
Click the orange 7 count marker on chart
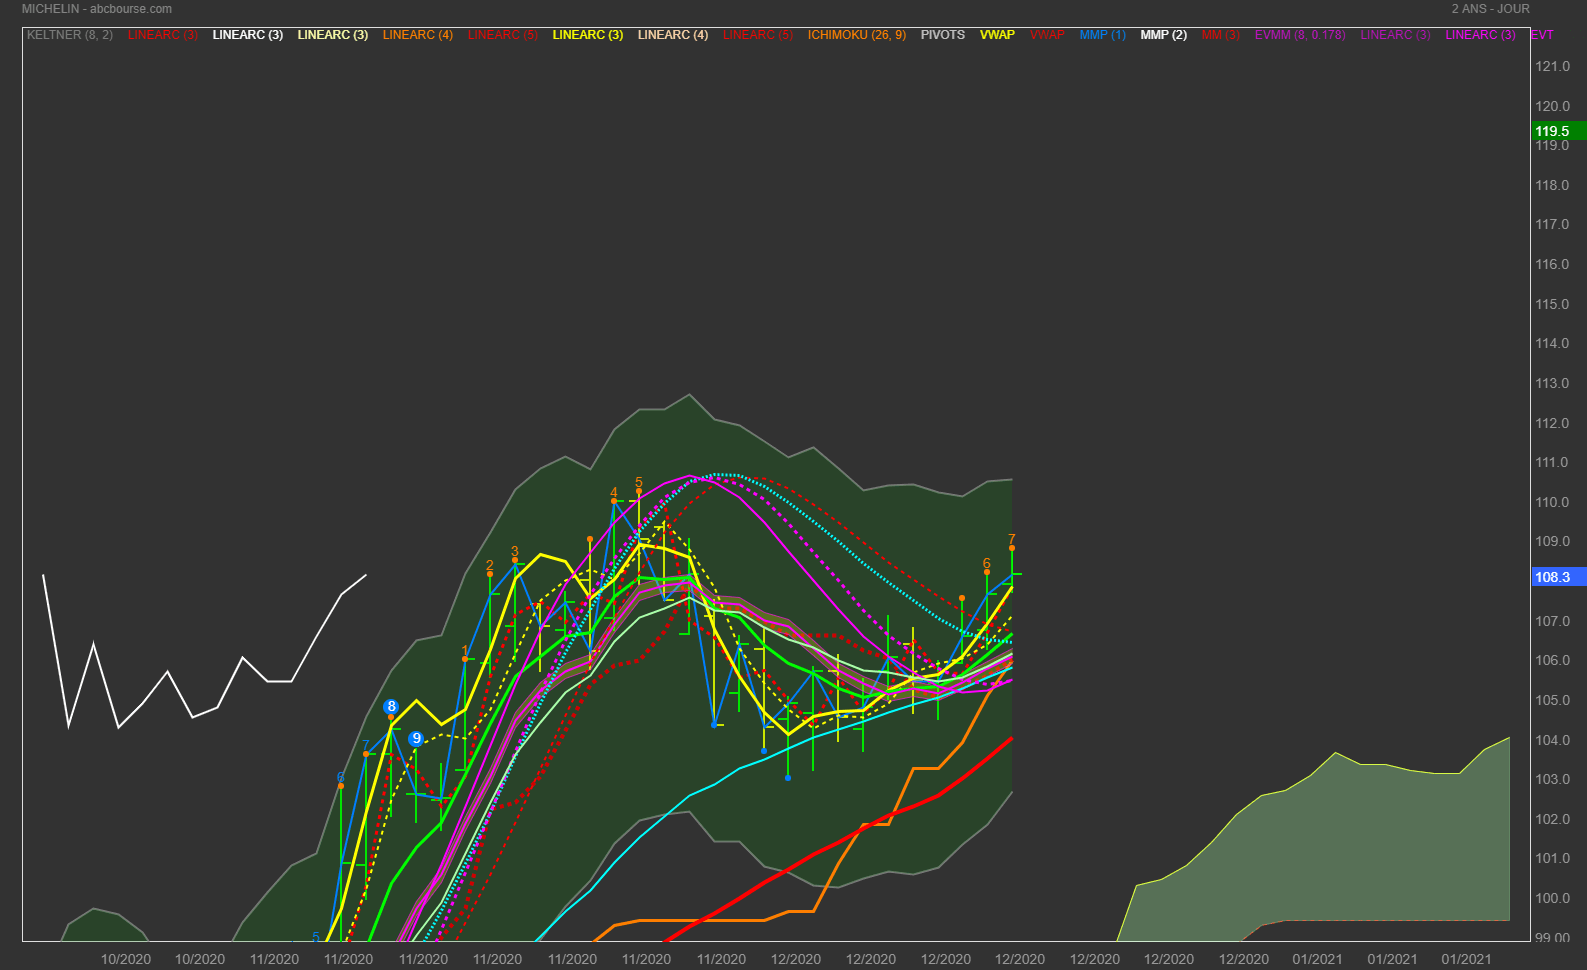coord(1012,540)
